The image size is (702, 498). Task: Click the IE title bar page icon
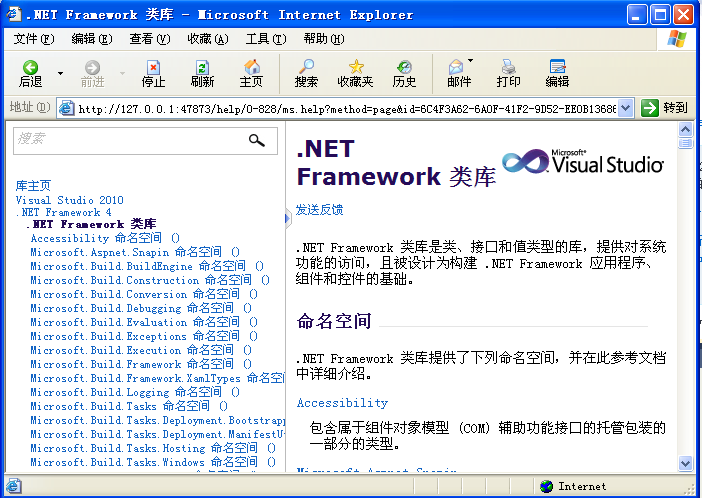point(14,14)
